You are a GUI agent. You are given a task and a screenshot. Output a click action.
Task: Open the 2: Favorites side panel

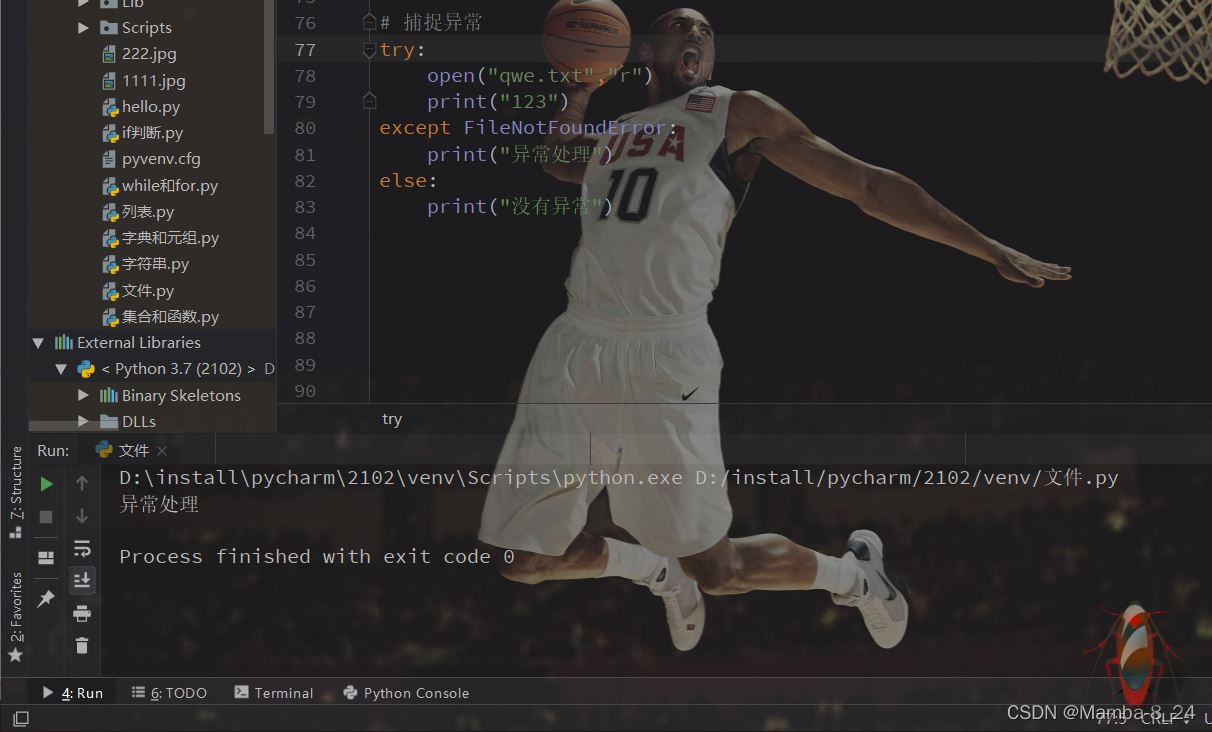[x=15, y=616]
